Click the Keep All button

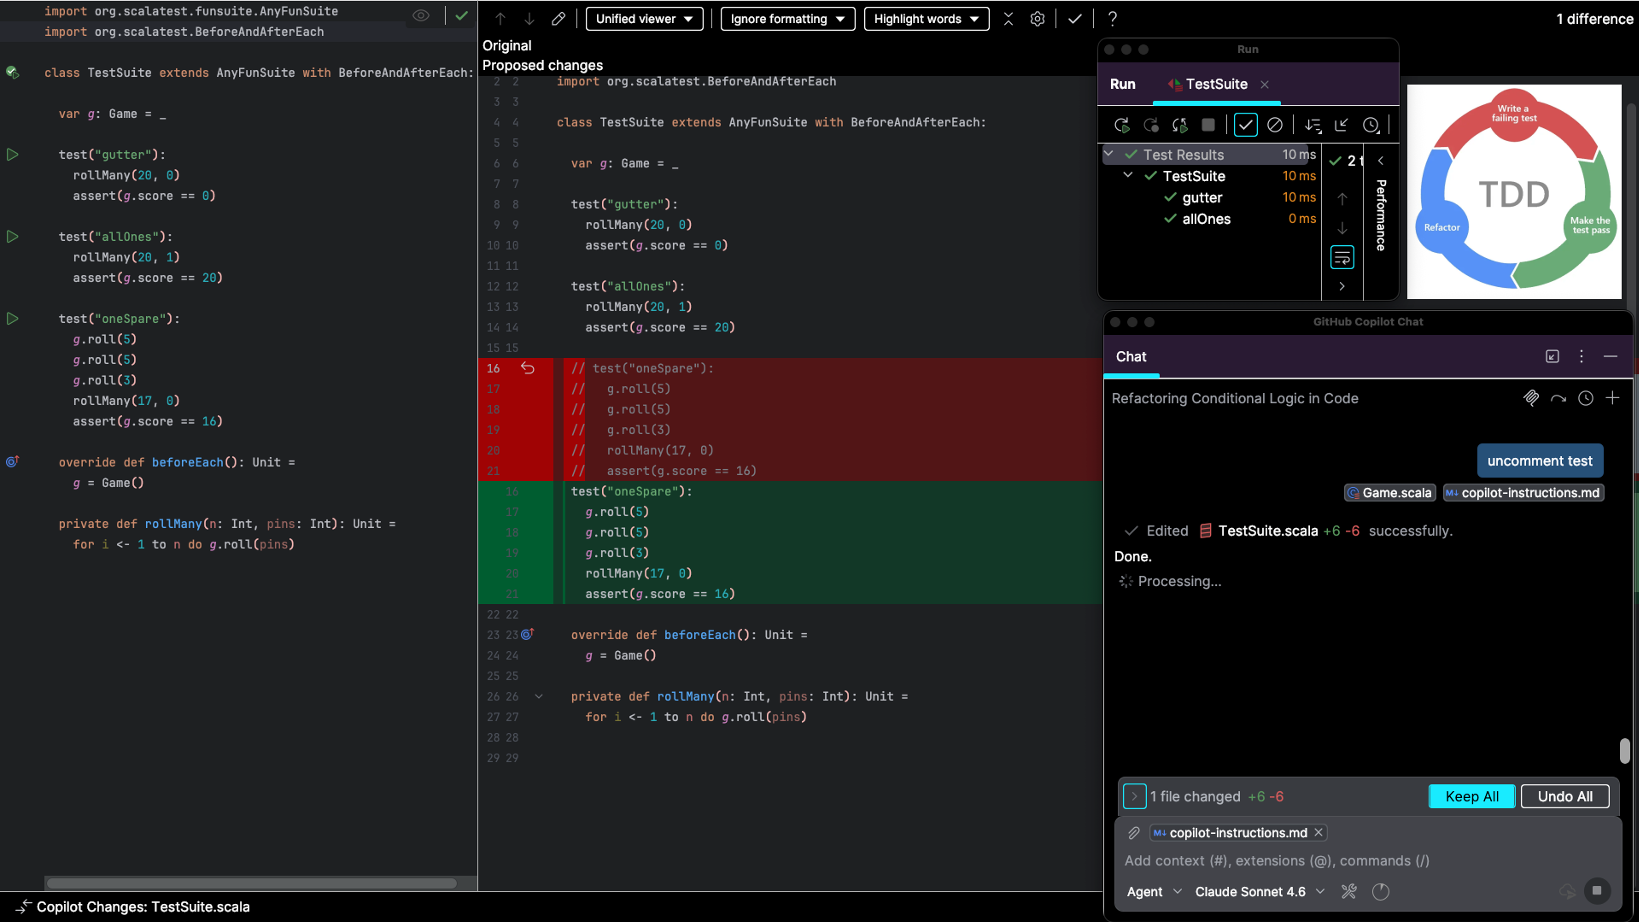(x=1471, y=796)
